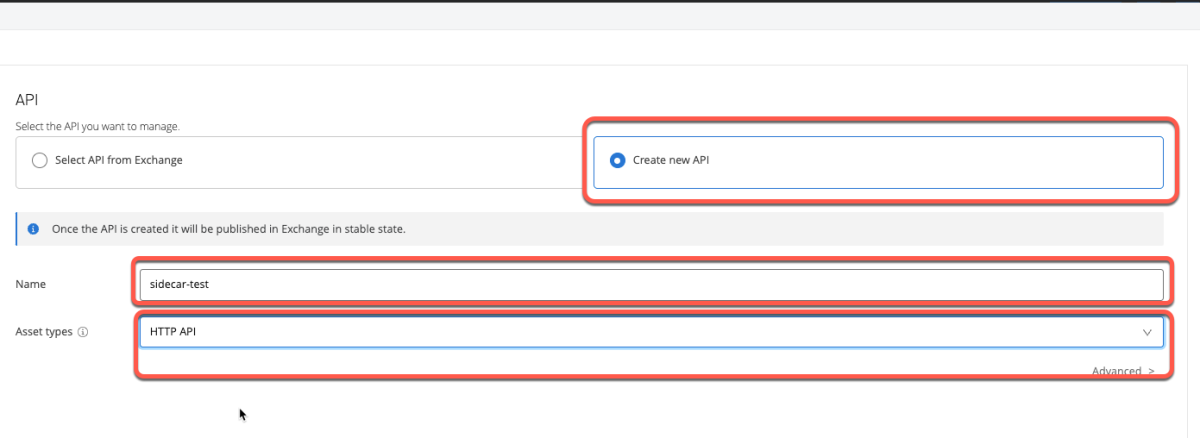Open the Asset types dropdown

pyautogui.click(x=650, y=332)
